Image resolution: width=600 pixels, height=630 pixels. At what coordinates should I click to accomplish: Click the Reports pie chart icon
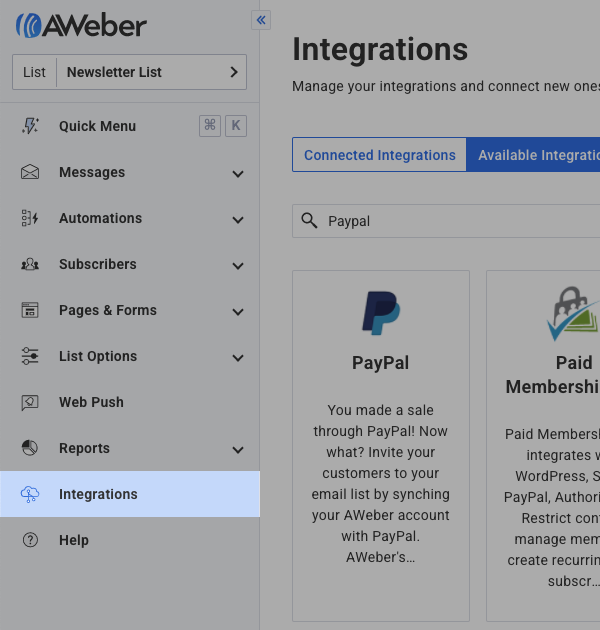click(x=30, y=448)
